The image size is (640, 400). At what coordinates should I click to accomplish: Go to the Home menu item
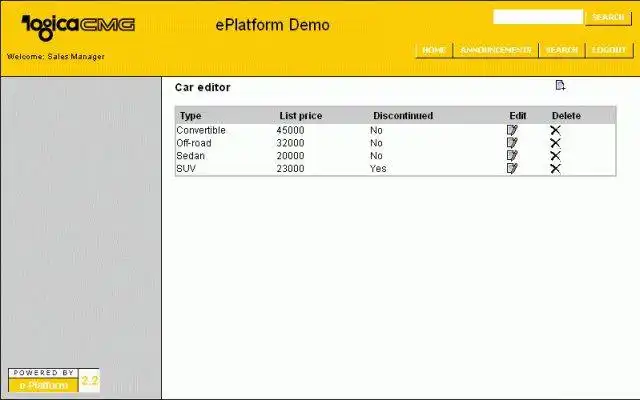coord(434,50)
